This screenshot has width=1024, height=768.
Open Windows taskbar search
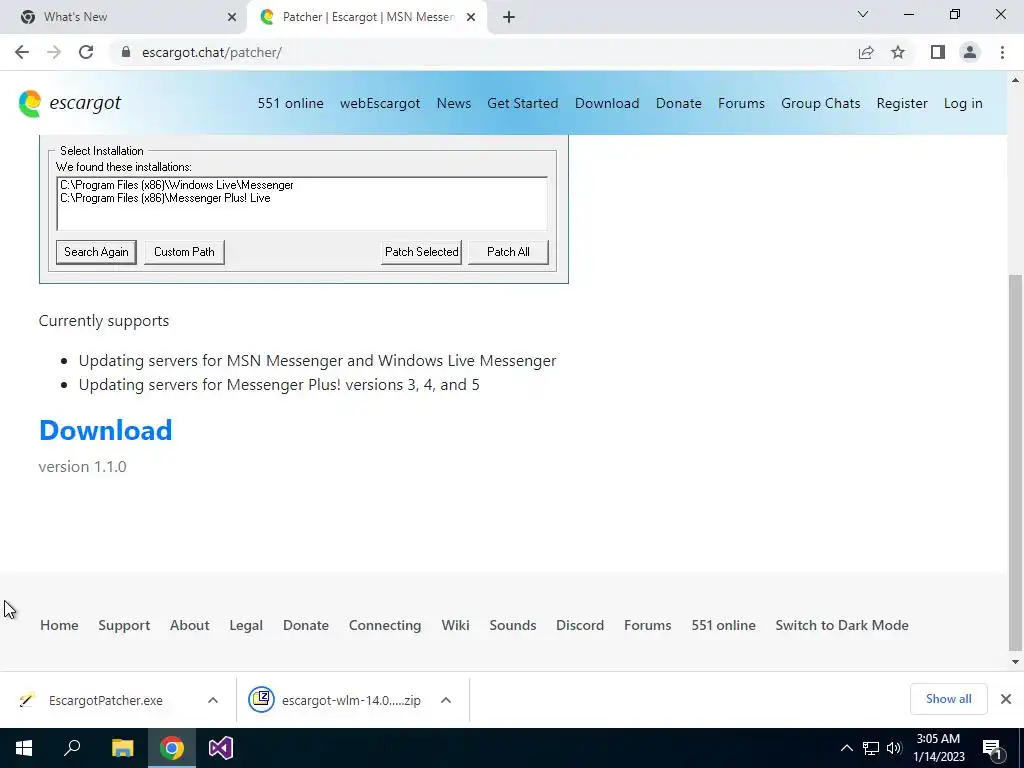tap(72, 748)
